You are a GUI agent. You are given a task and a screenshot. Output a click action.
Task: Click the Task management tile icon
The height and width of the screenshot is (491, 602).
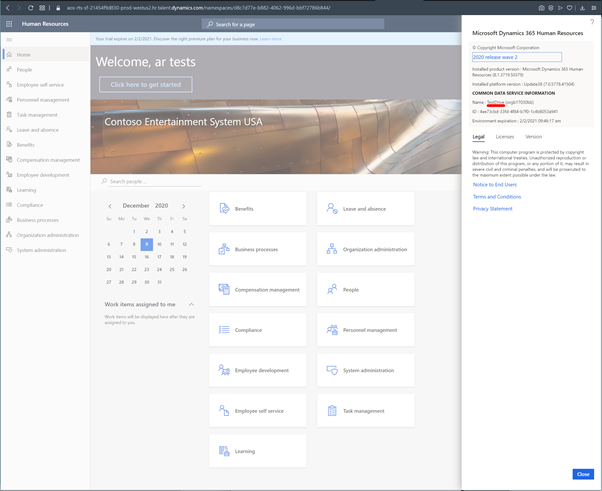332,411
